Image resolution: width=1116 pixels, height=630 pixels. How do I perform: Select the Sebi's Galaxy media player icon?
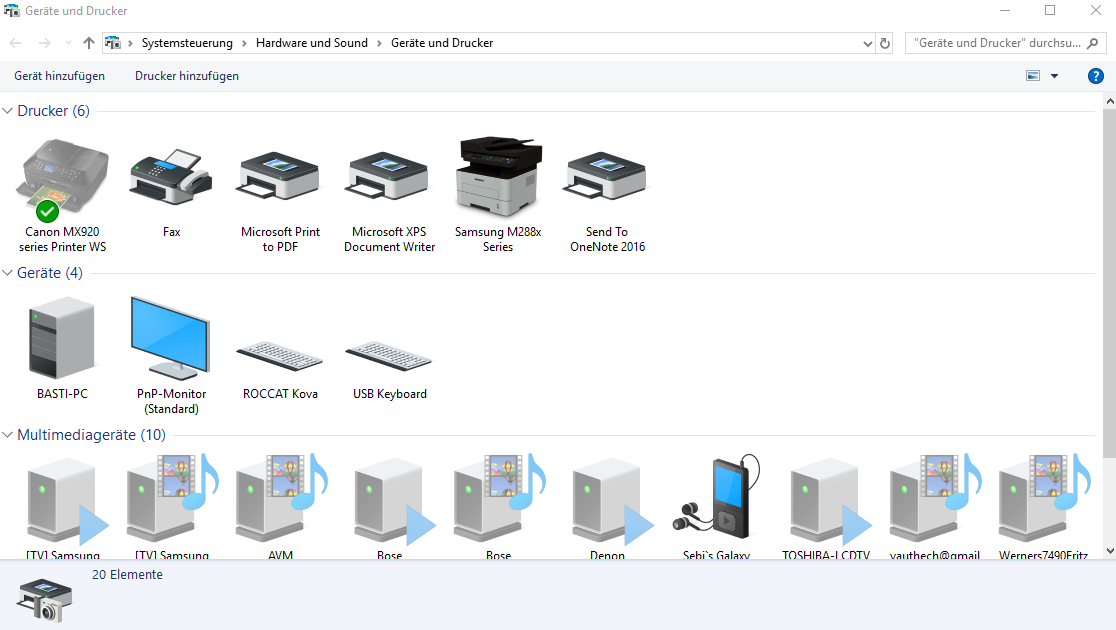click(717, 498)
